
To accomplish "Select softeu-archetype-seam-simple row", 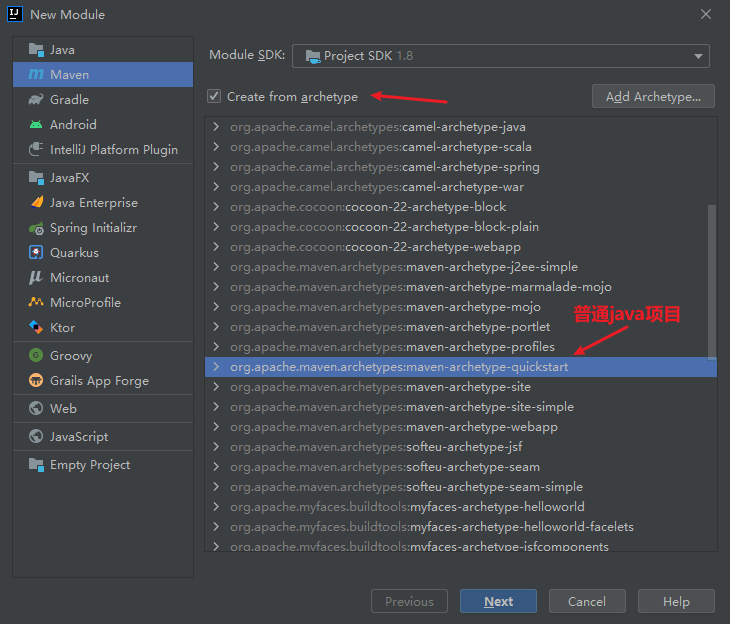I will click(x=460, y=487).
